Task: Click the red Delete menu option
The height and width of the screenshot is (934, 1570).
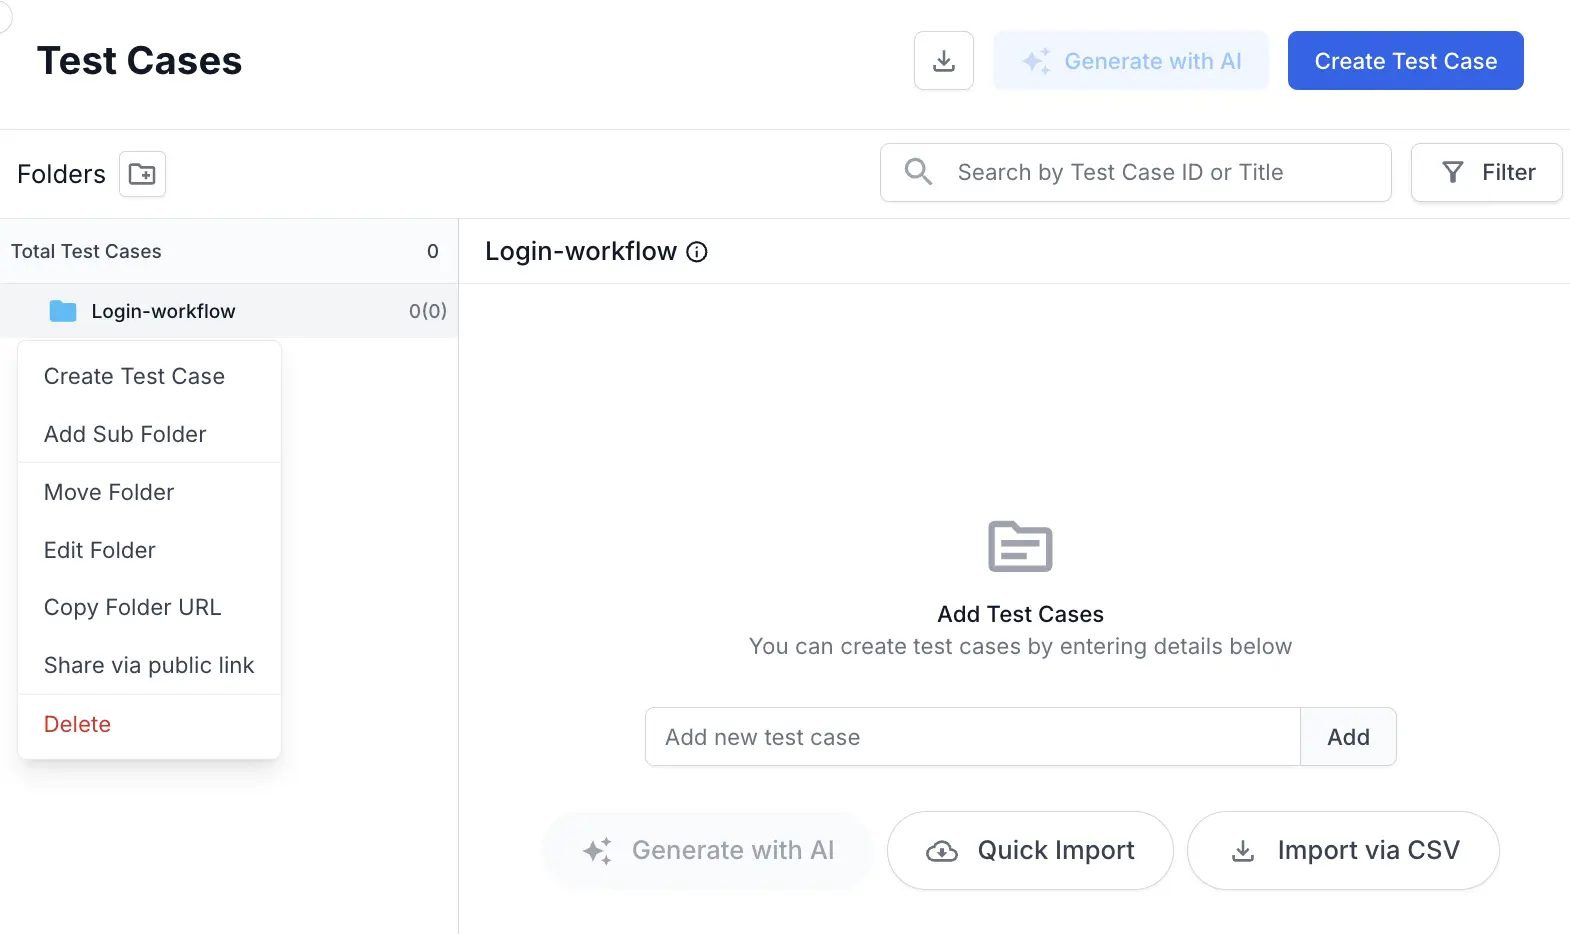Action: tap(77, 724)
